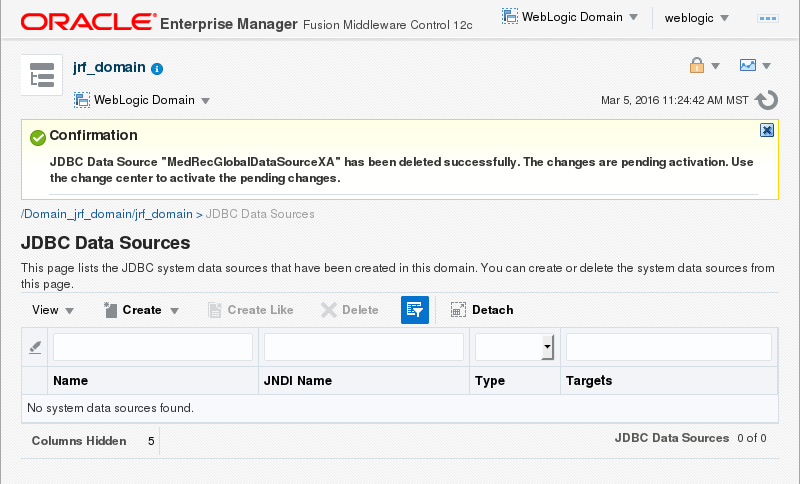Open the weblogic user menu
The height and width of the screenshot is (484, 800).
click(x=696, y=18)
